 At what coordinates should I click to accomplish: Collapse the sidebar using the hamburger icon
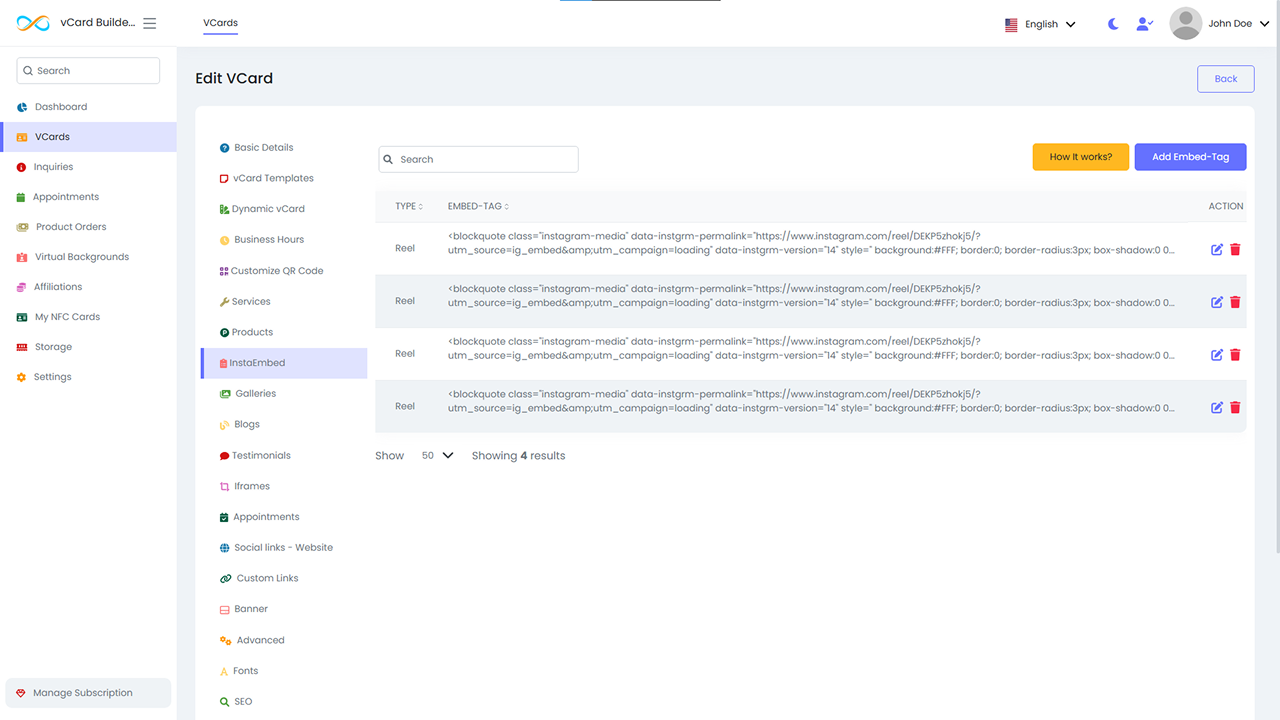click(150, 23)
